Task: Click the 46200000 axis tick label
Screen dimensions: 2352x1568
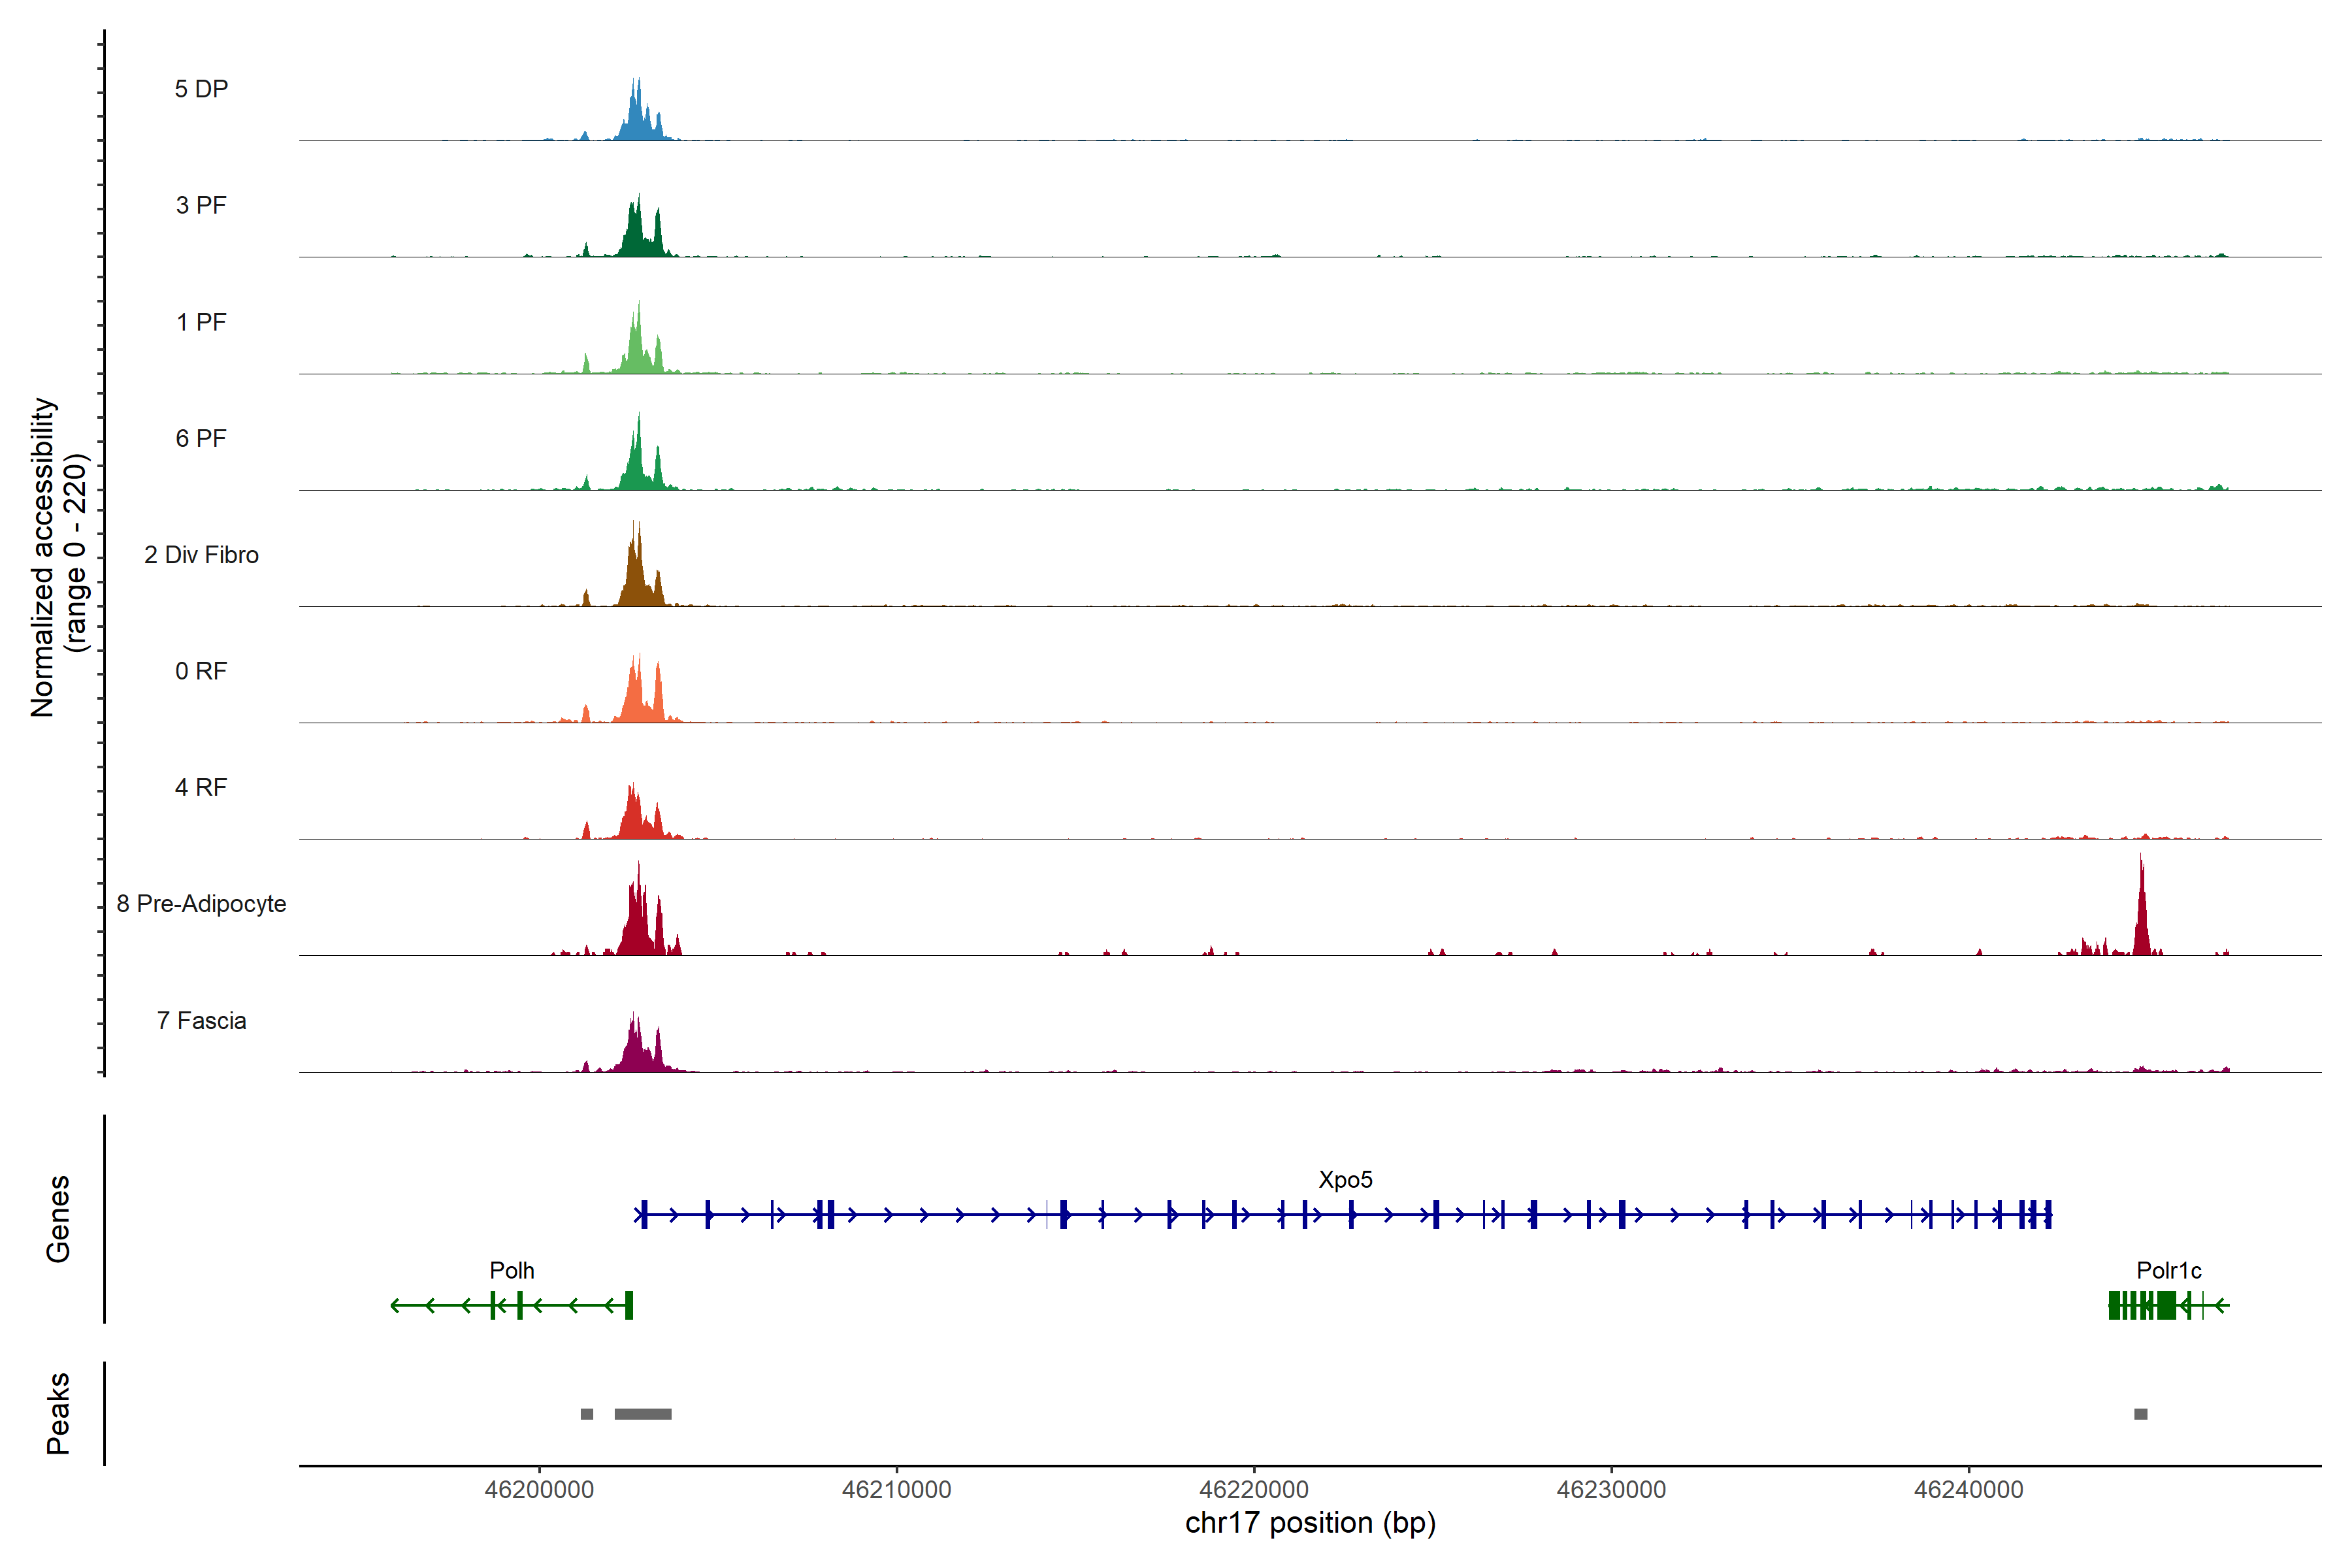Action: tap(539, 1489)
